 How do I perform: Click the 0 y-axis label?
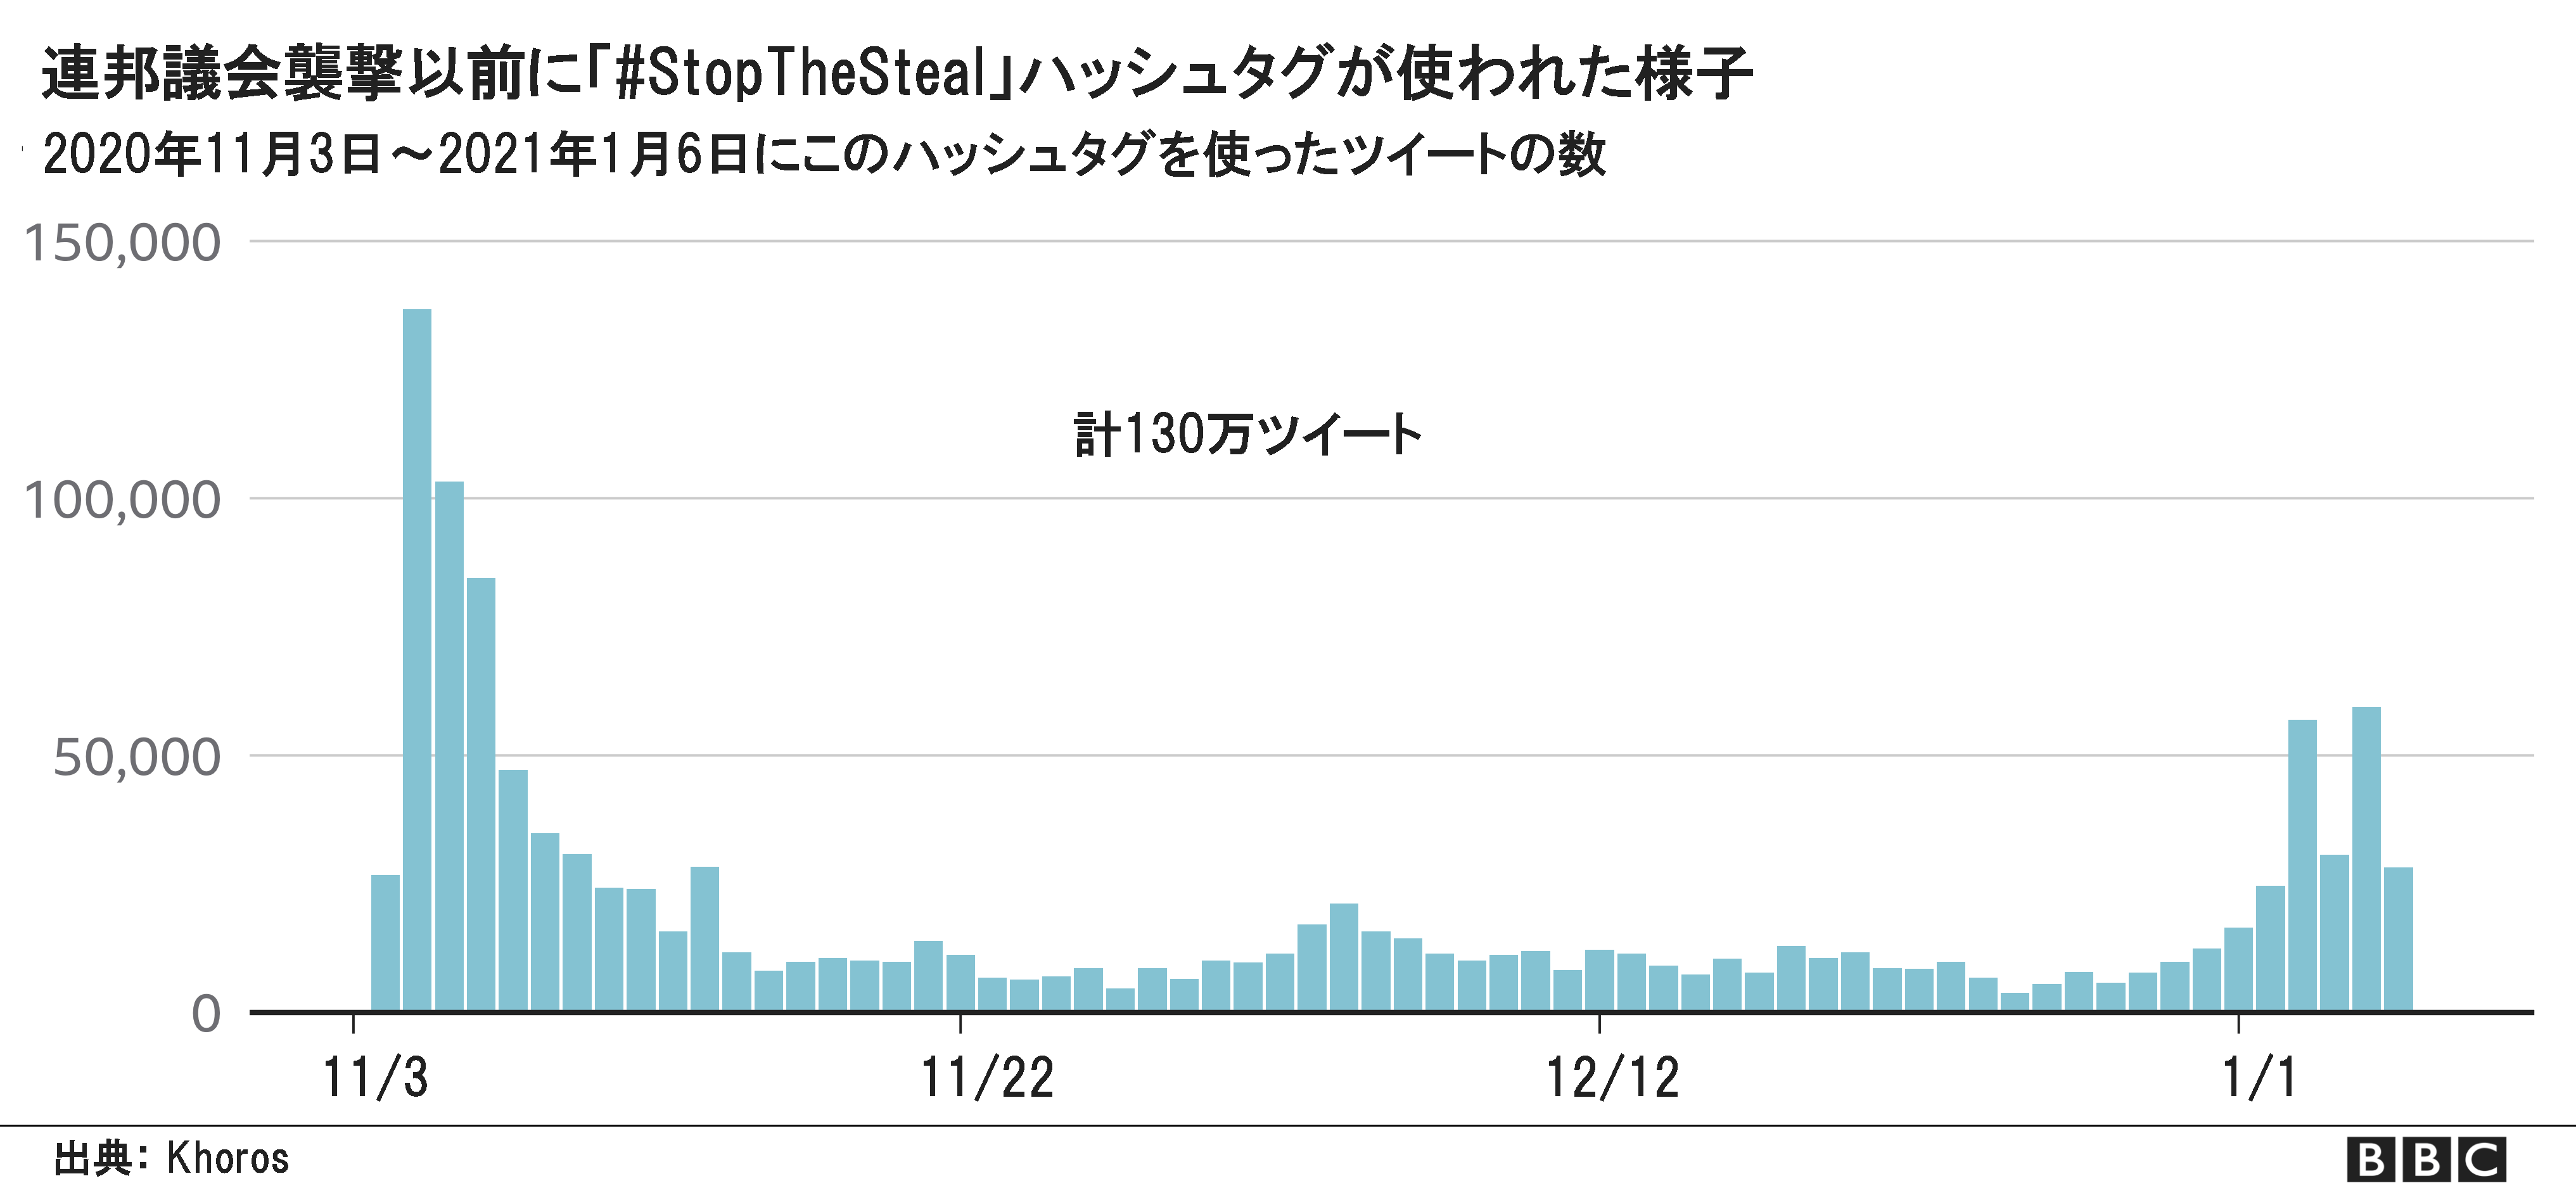[206, 1014]
